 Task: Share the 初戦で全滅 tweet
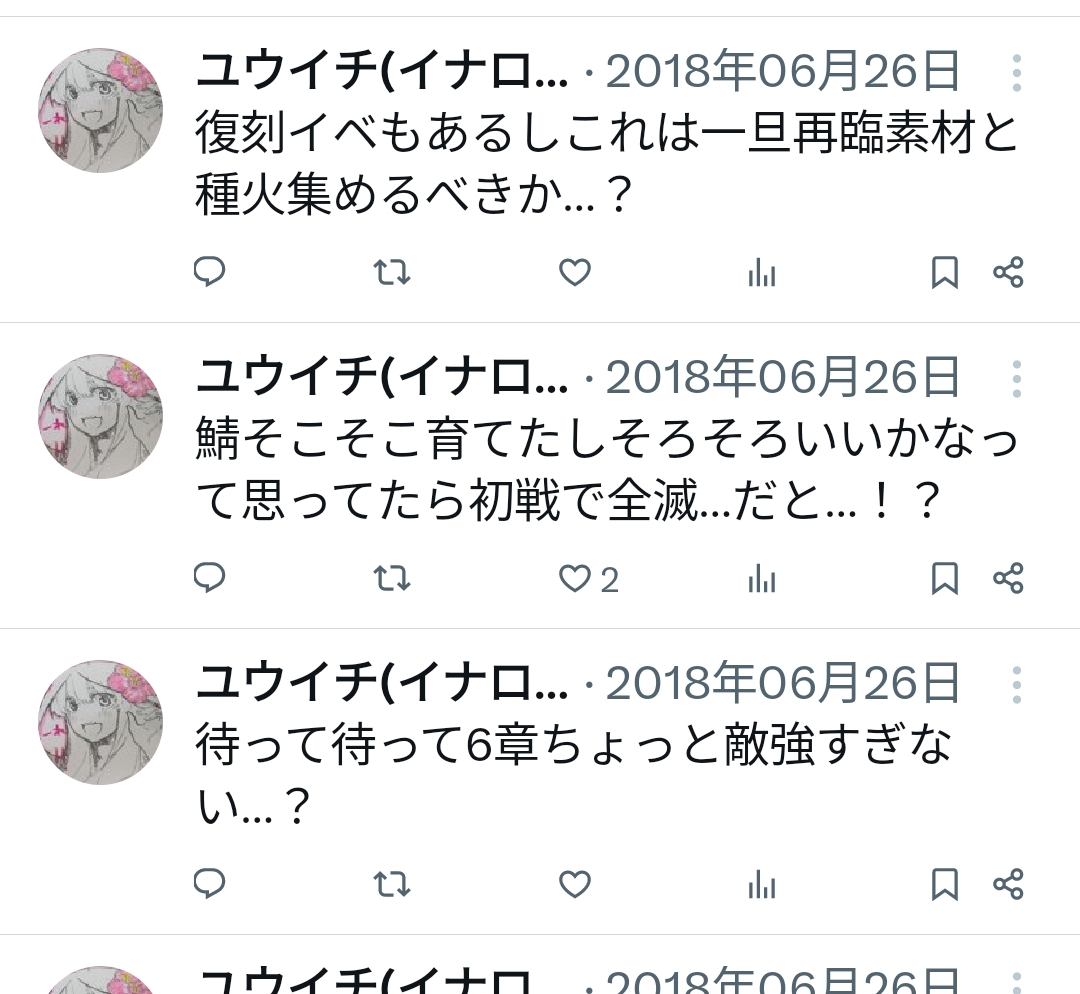click(1008, 578)
